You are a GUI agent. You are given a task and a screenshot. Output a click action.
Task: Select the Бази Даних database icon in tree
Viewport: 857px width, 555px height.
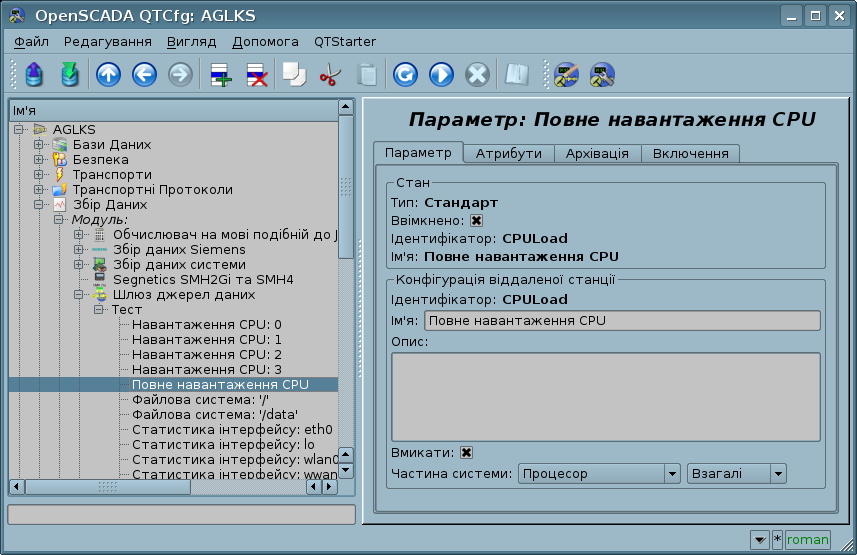click(x=60, y=144)
